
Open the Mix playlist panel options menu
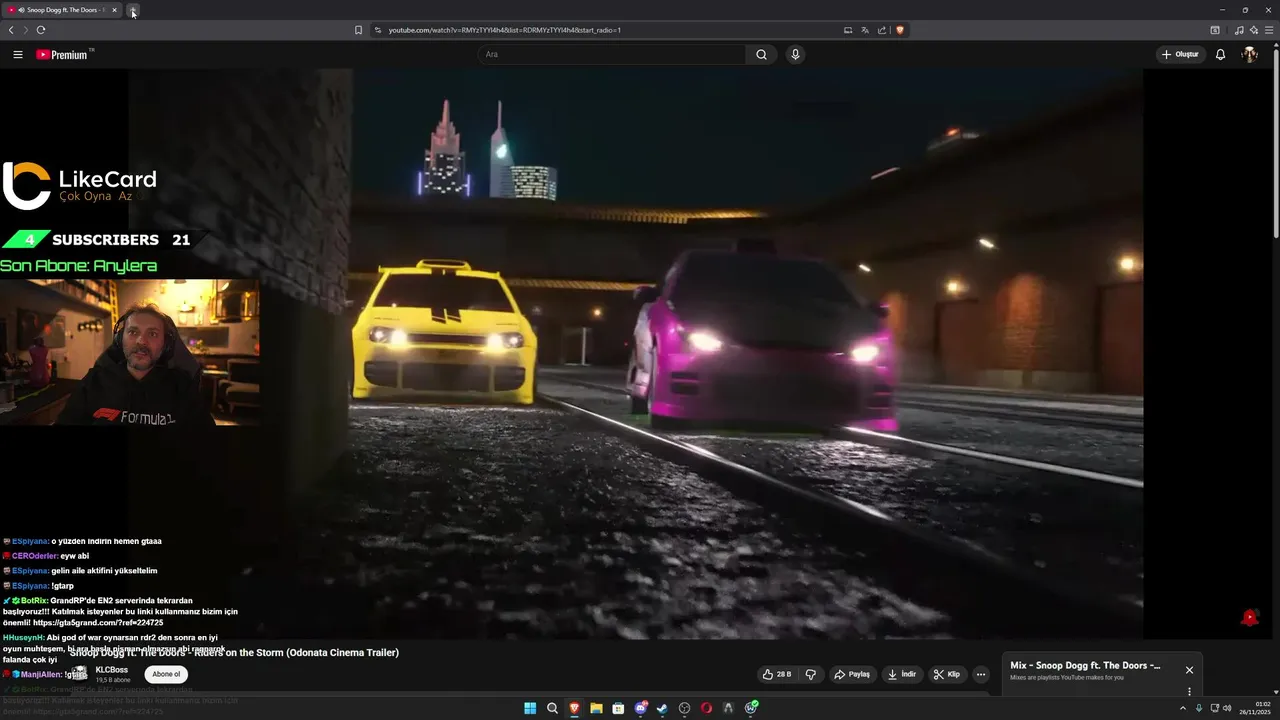tap(1189, 691)
